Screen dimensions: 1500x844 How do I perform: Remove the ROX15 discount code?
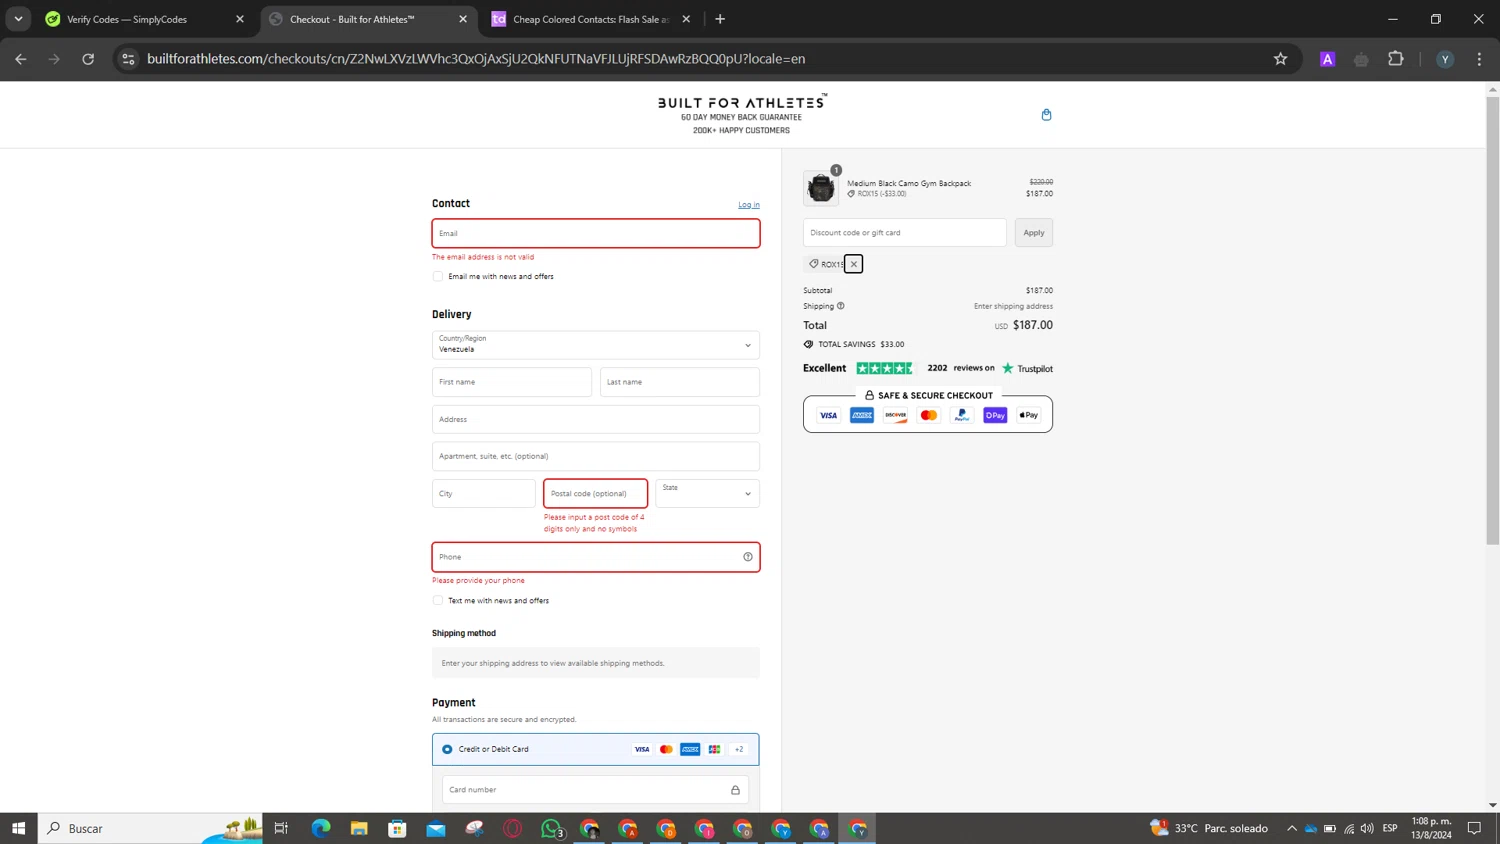[853, 264]
